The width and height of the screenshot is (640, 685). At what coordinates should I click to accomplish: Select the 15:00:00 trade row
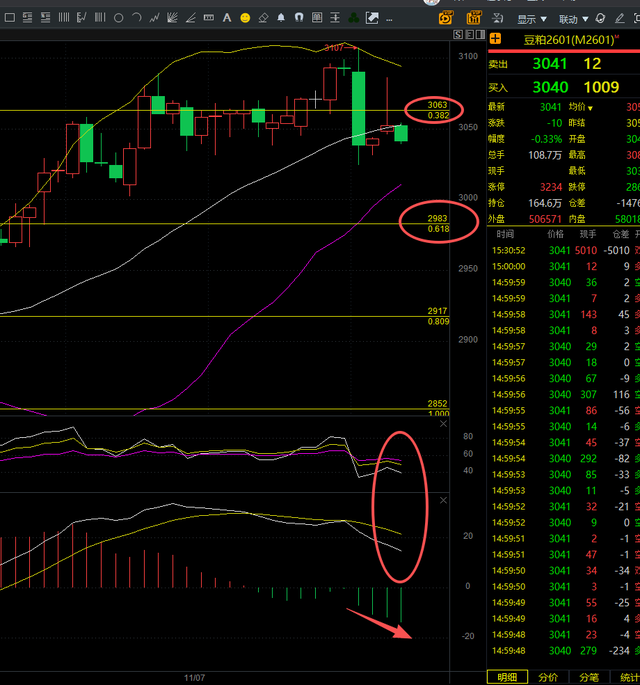coord(564,266)
